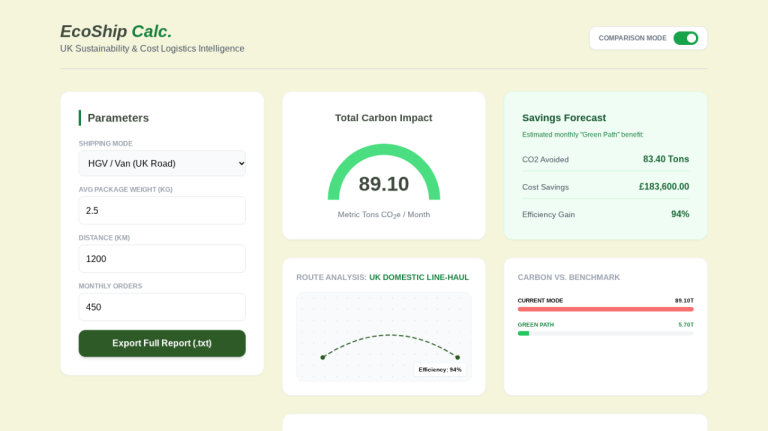Click the Efficiency Gain 94% row
This screenshot has height=431, width=768.
[x=605, y=214]
